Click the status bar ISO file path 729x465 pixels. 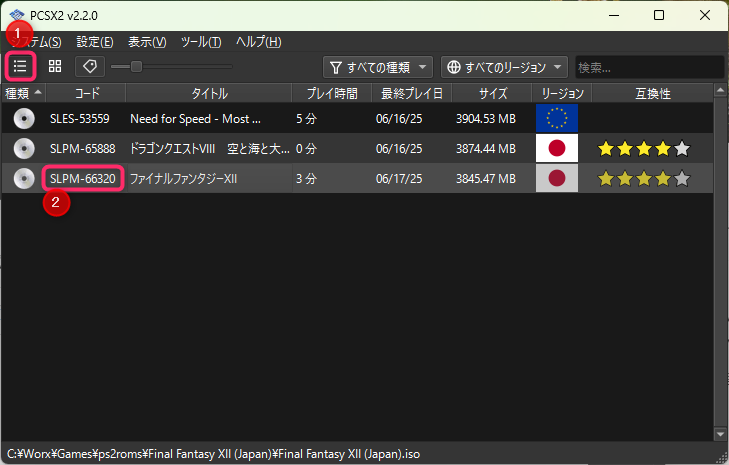coord(213,454)
